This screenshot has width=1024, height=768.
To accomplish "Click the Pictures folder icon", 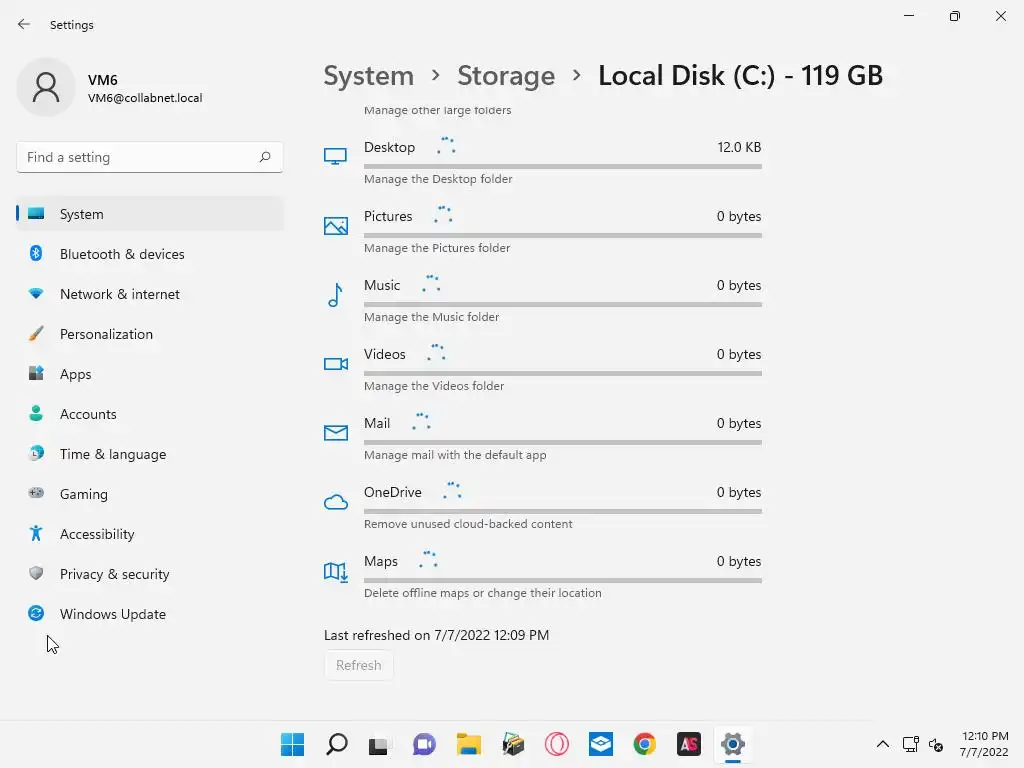I will (x=335, y=226).
